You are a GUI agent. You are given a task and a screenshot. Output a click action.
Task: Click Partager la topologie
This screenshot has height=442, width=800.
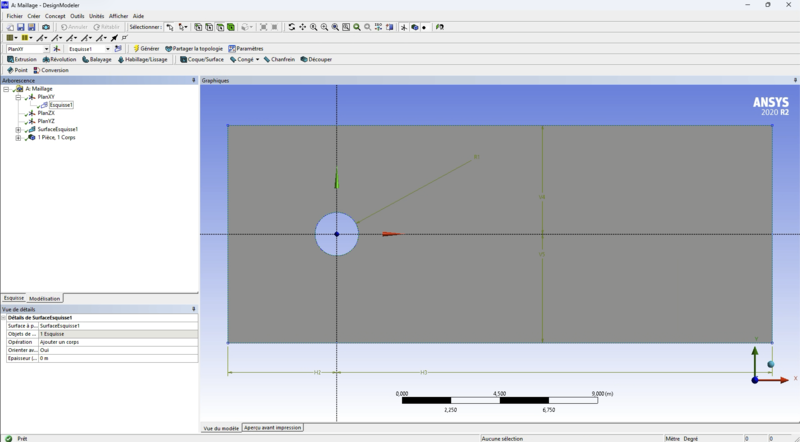pyautogui.click(x=194, y=49)
